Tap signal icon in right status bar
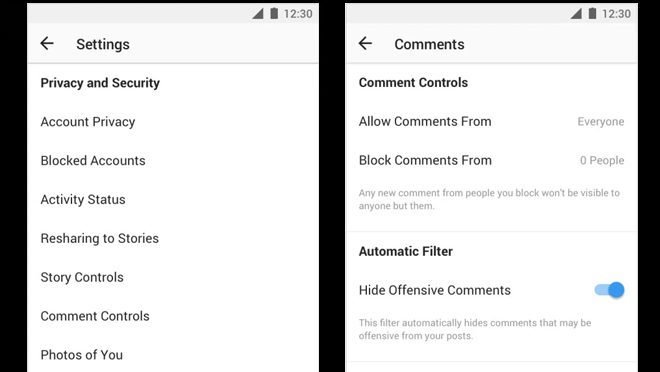Viewport: 660px width, 372px height. 576,14
